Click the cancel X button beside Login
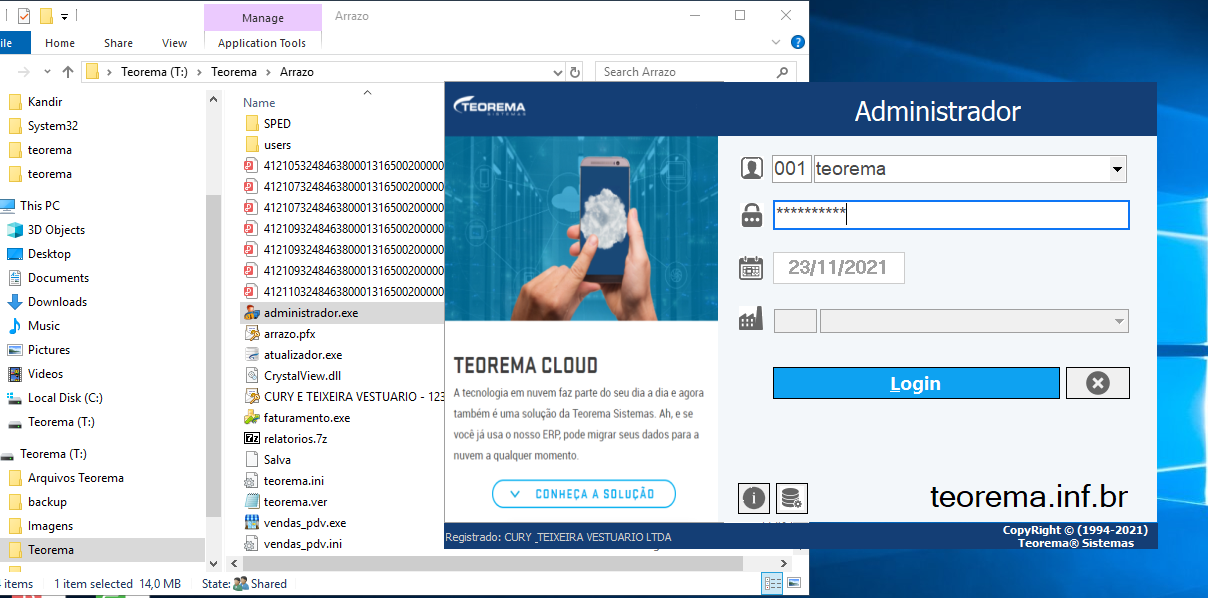1208x598 pixels. pos(1098,383)
